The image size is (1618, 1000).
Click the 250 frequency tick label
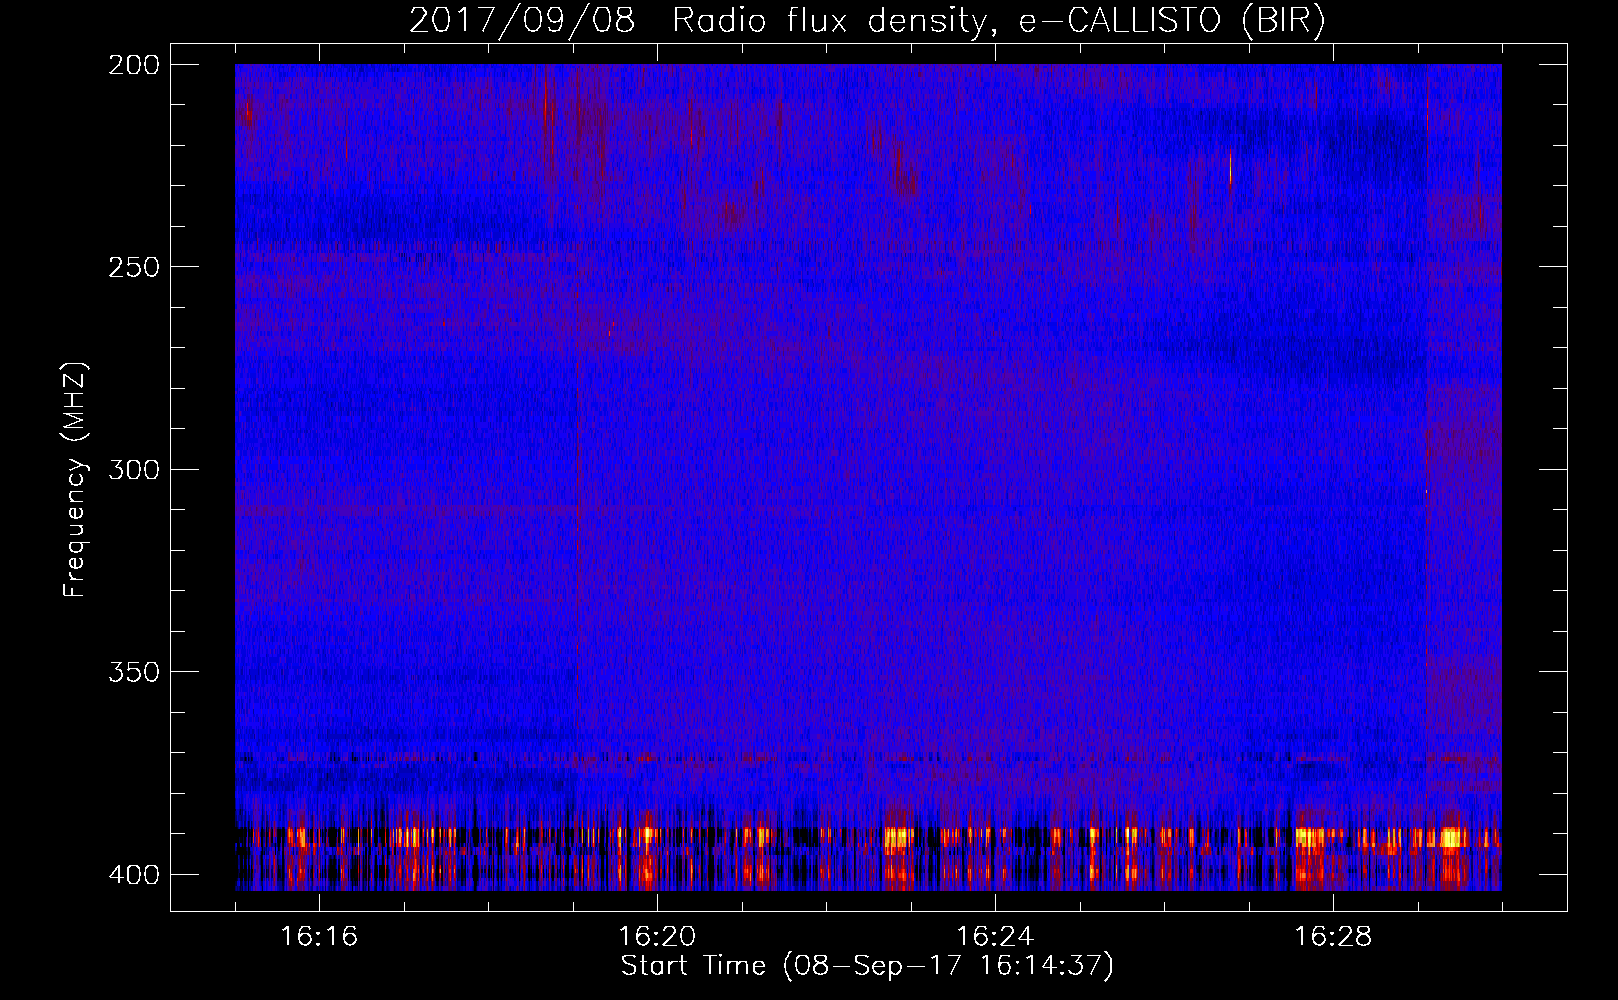[134, 267]
